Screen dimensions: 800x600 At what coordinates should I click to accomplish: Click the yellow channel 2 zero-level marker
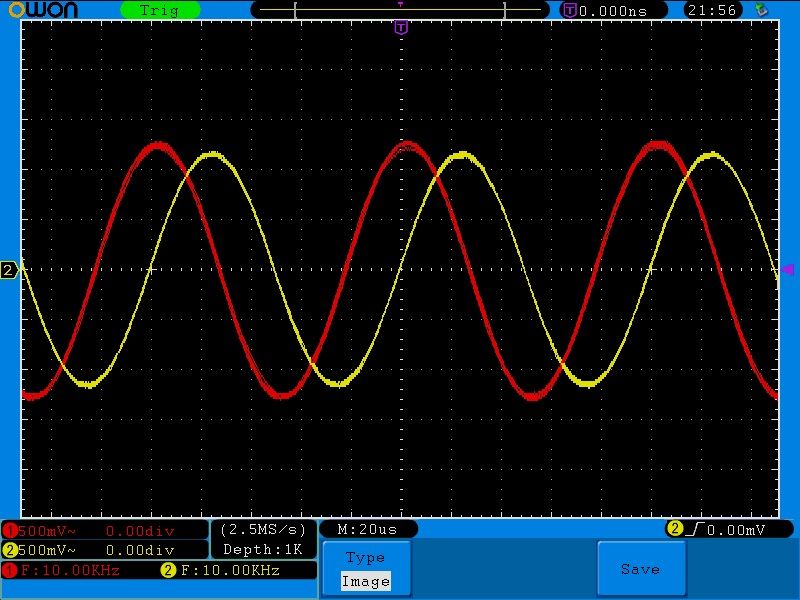coord(9,270)
